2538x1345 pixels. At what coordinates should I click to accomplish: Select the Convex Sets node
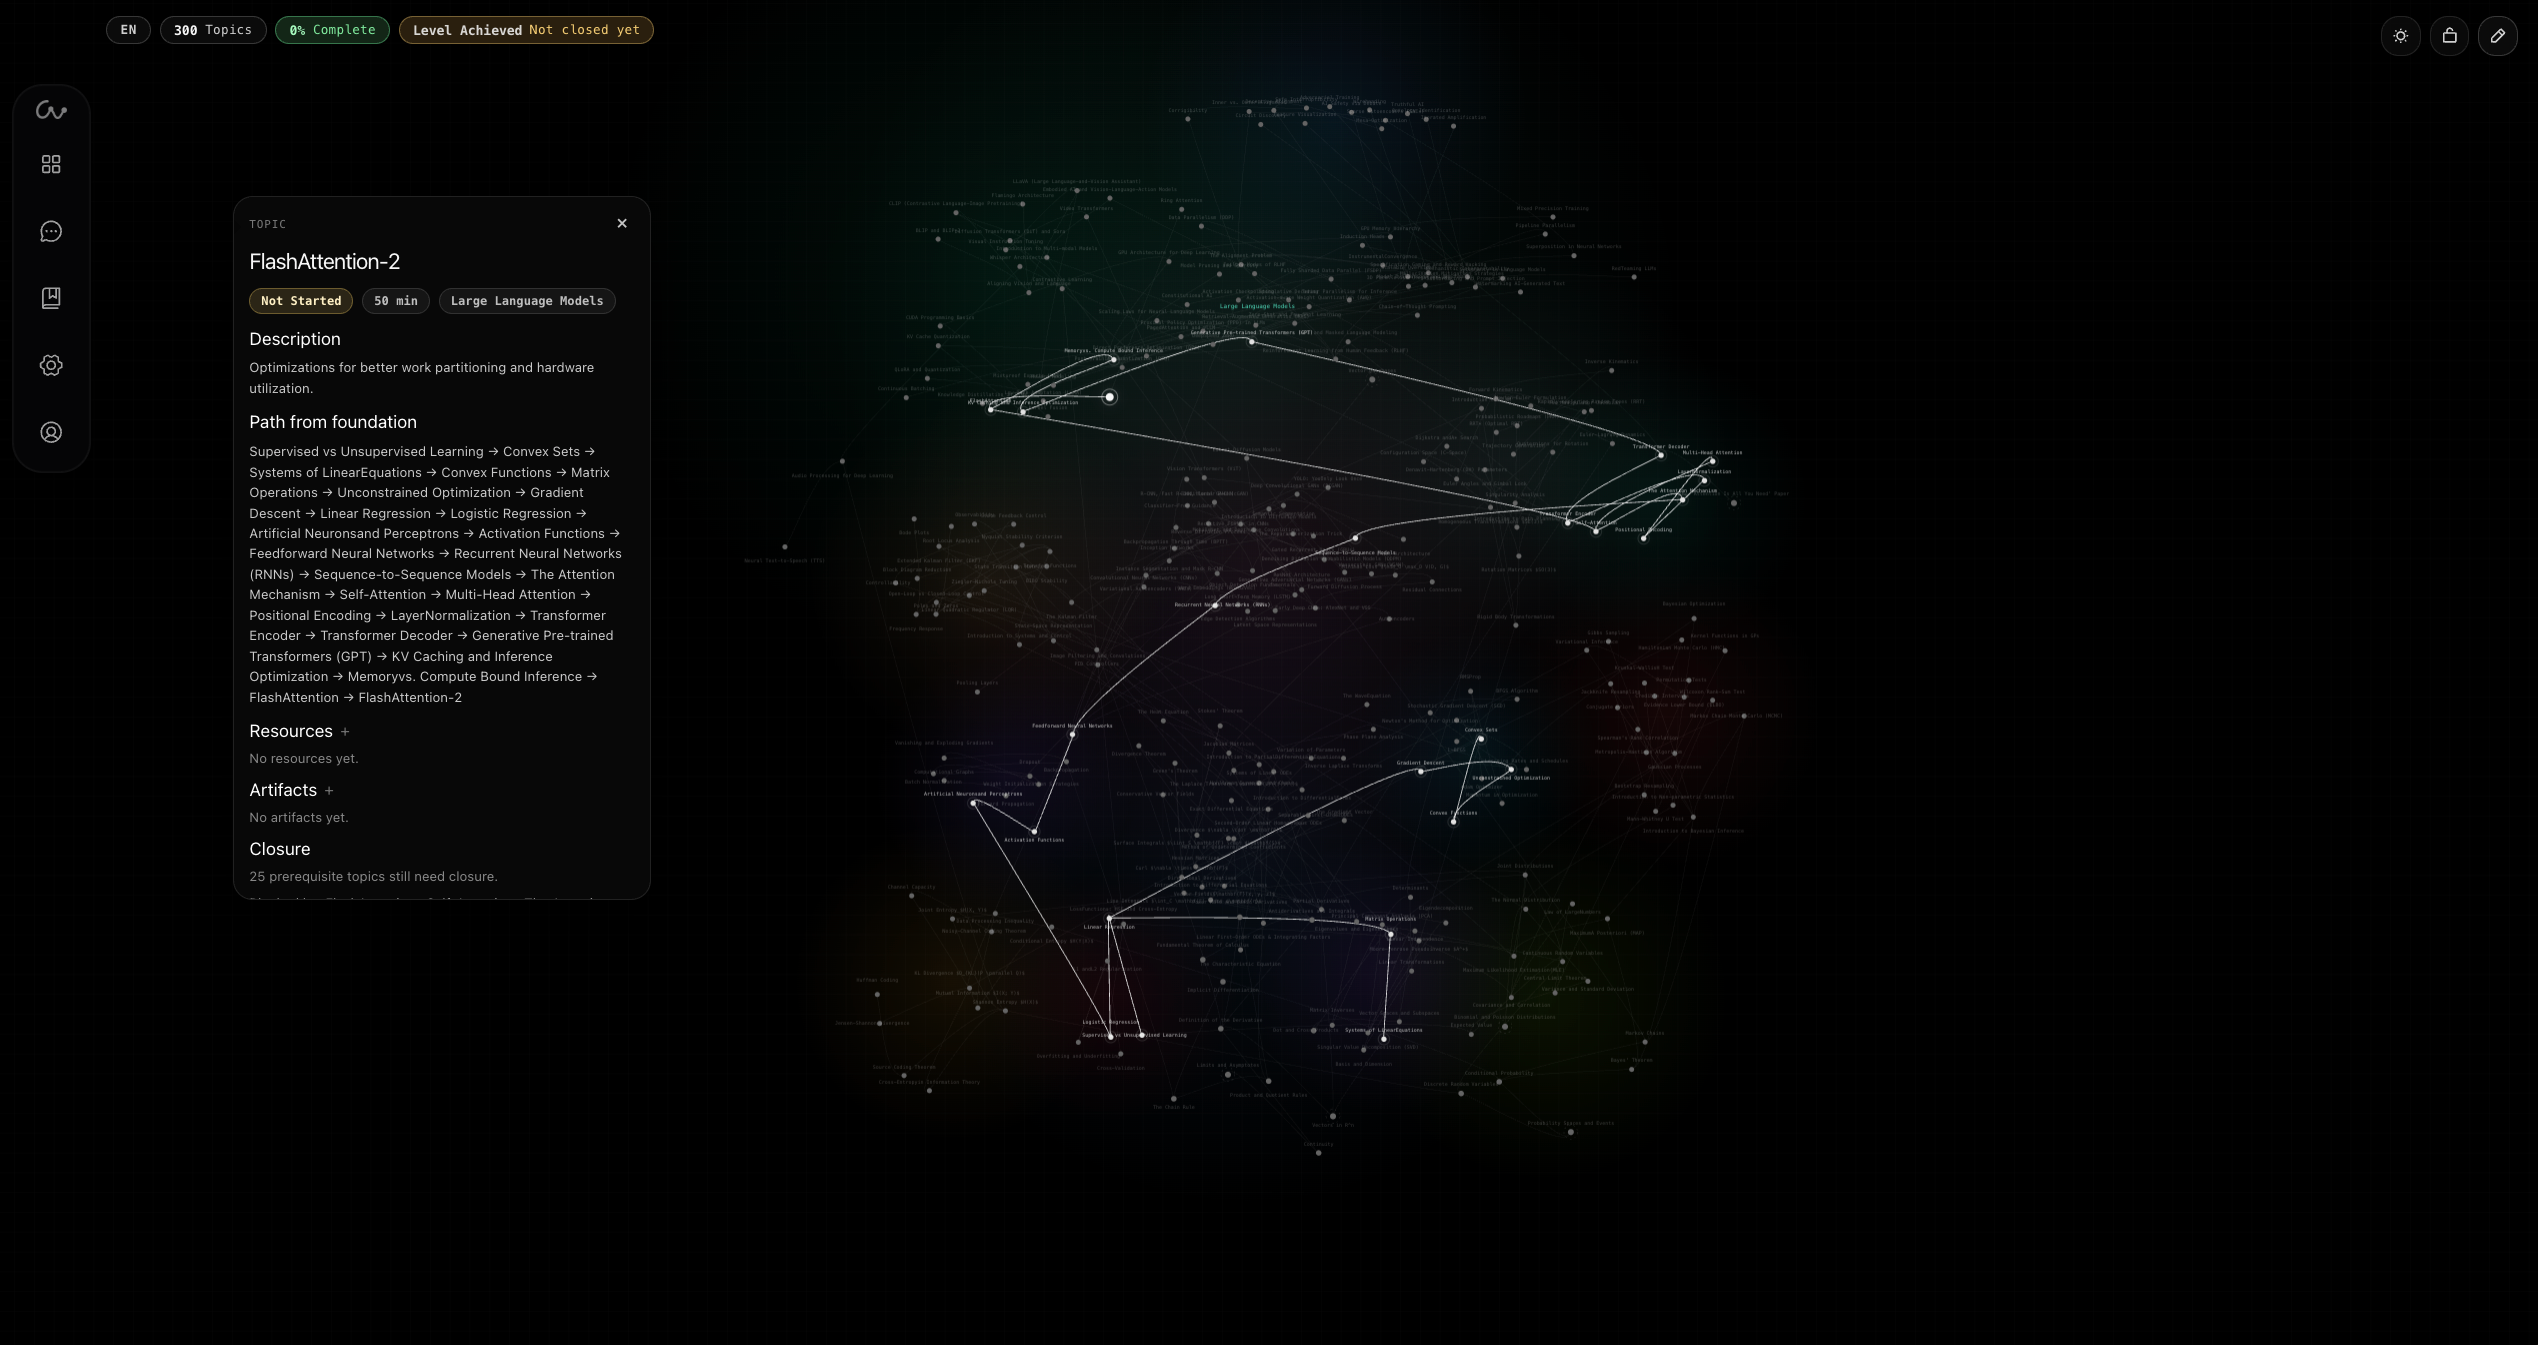coord(1481,738)
